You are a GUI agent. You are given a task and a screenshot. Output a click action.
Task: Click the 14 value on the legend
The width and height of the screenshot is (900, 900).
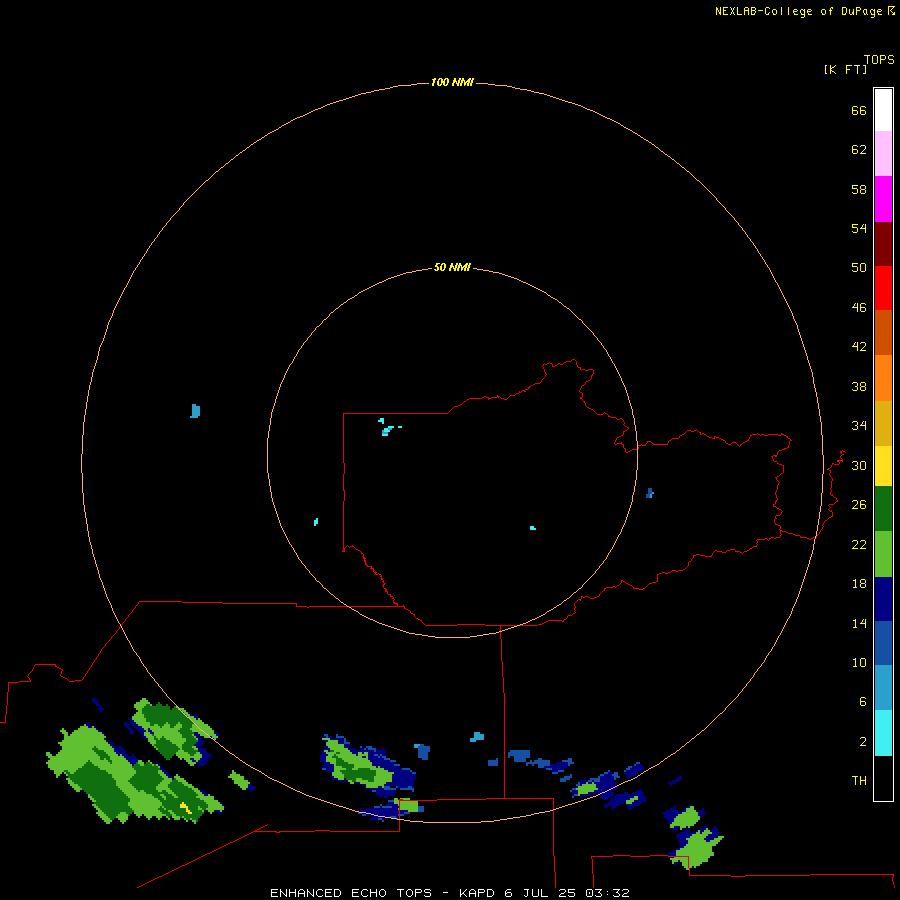[859, 623]
